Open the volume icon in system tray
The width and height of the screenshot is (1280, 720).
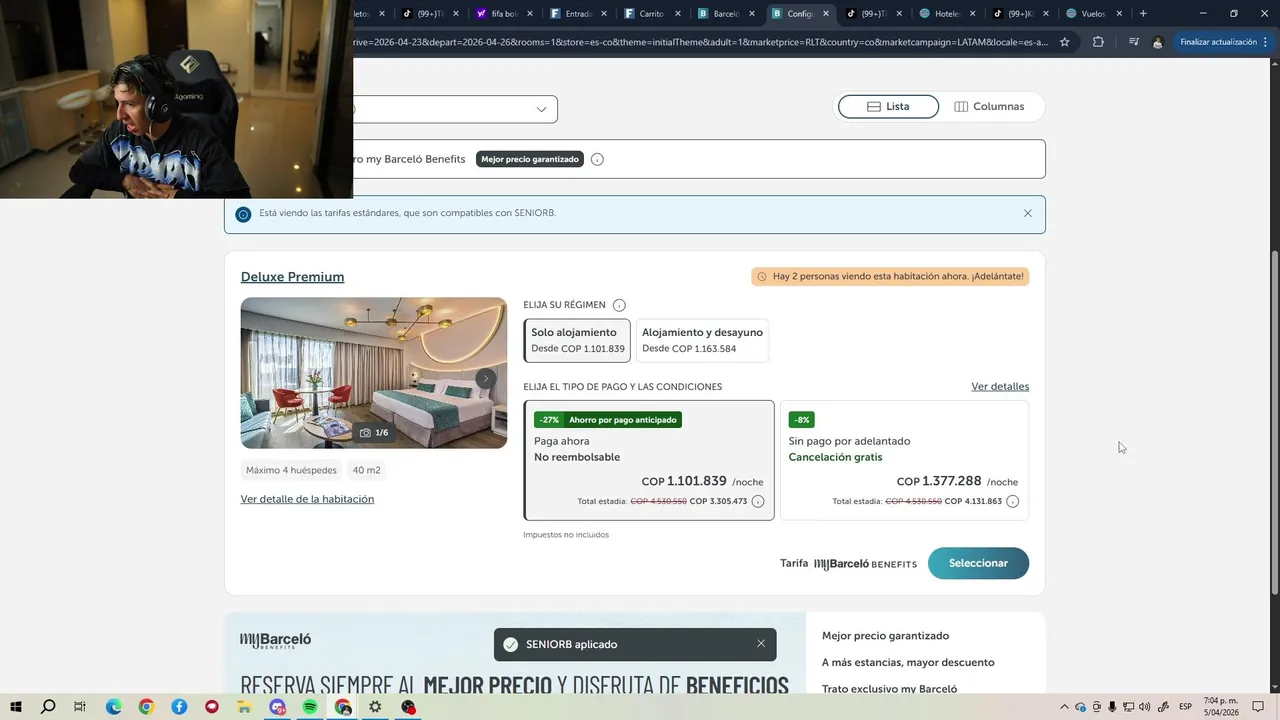(x=1144, y=707)
